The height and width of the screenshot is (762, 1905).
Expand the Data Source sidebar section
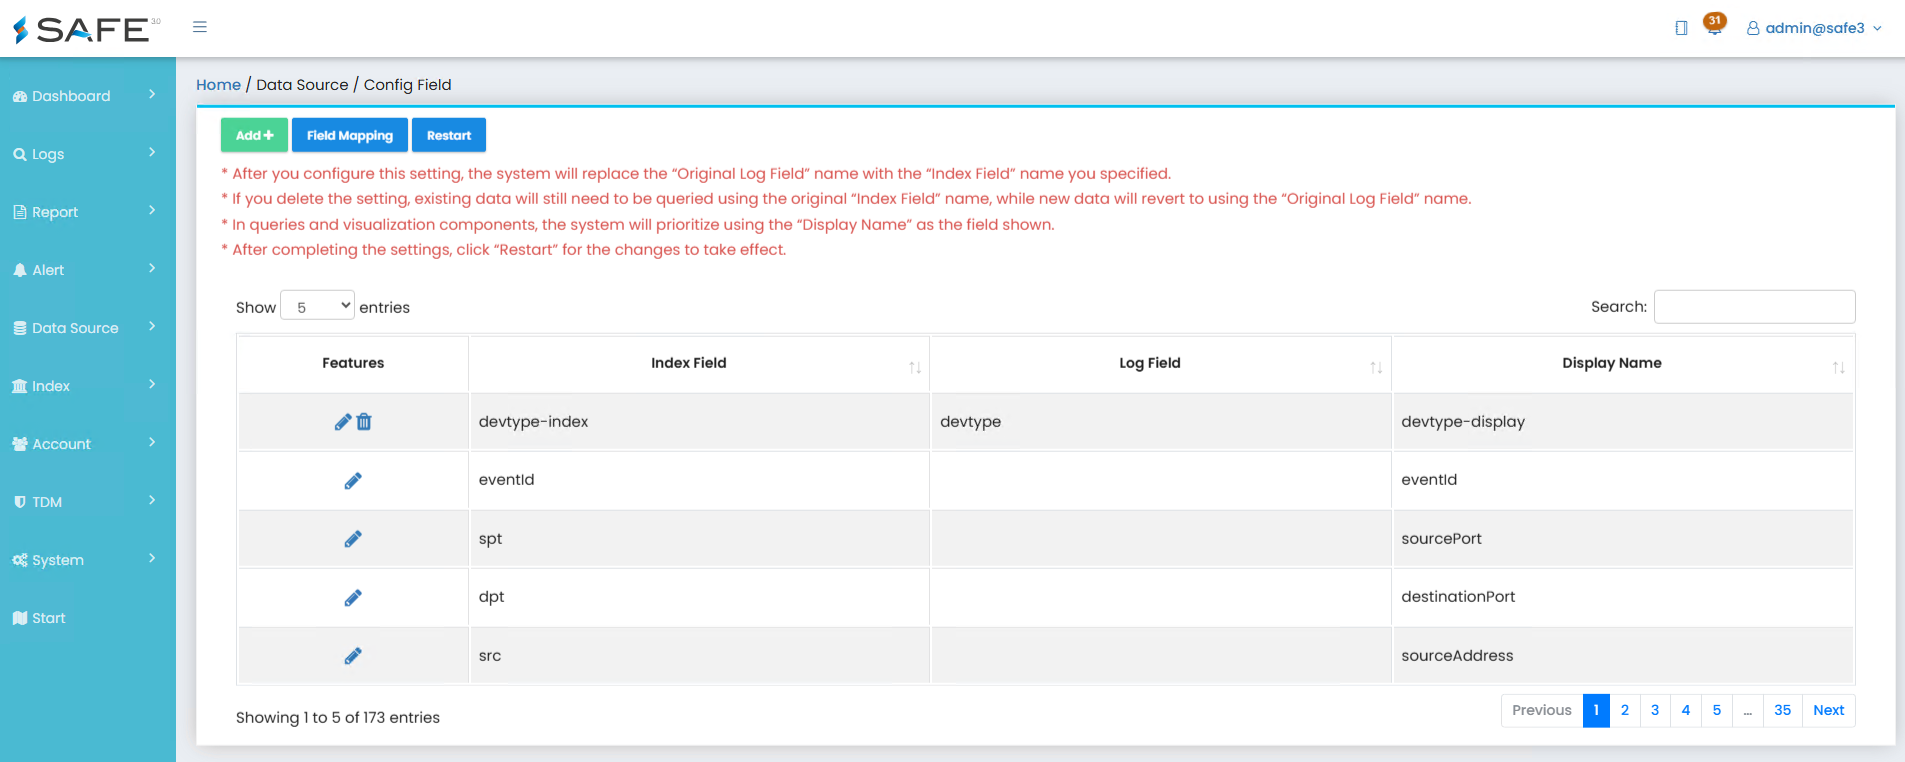pos(88,328)
